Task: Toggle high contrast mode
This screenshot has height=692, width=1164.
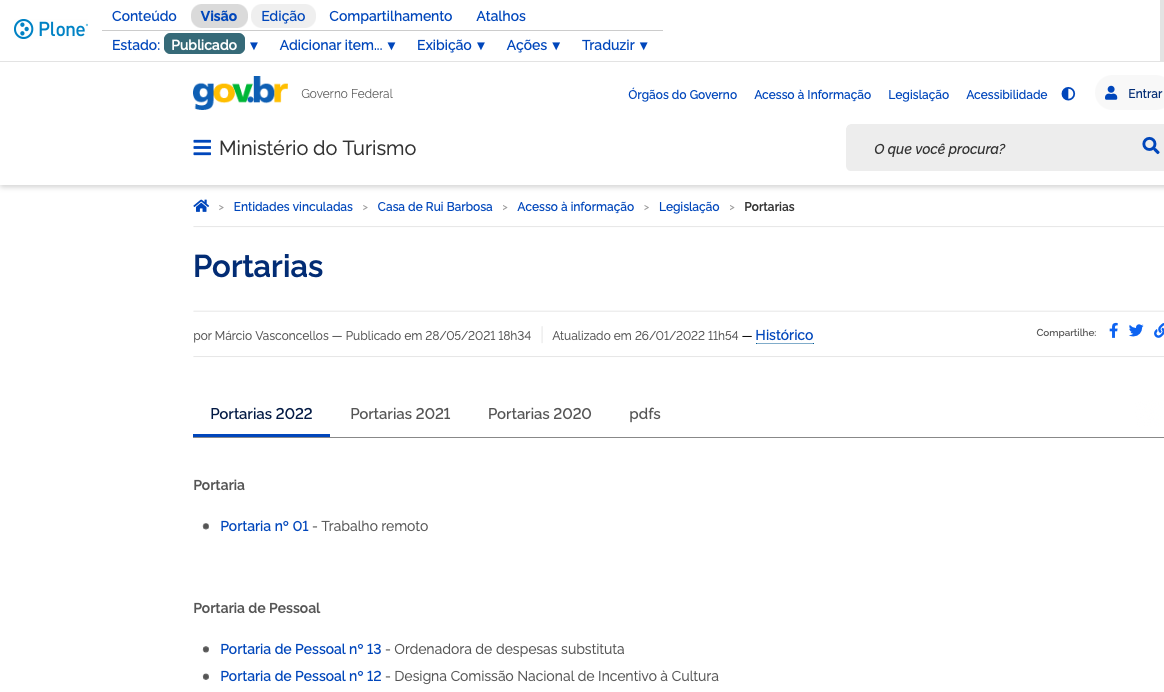Action: pyautogui.click(x=1067, y=93)
